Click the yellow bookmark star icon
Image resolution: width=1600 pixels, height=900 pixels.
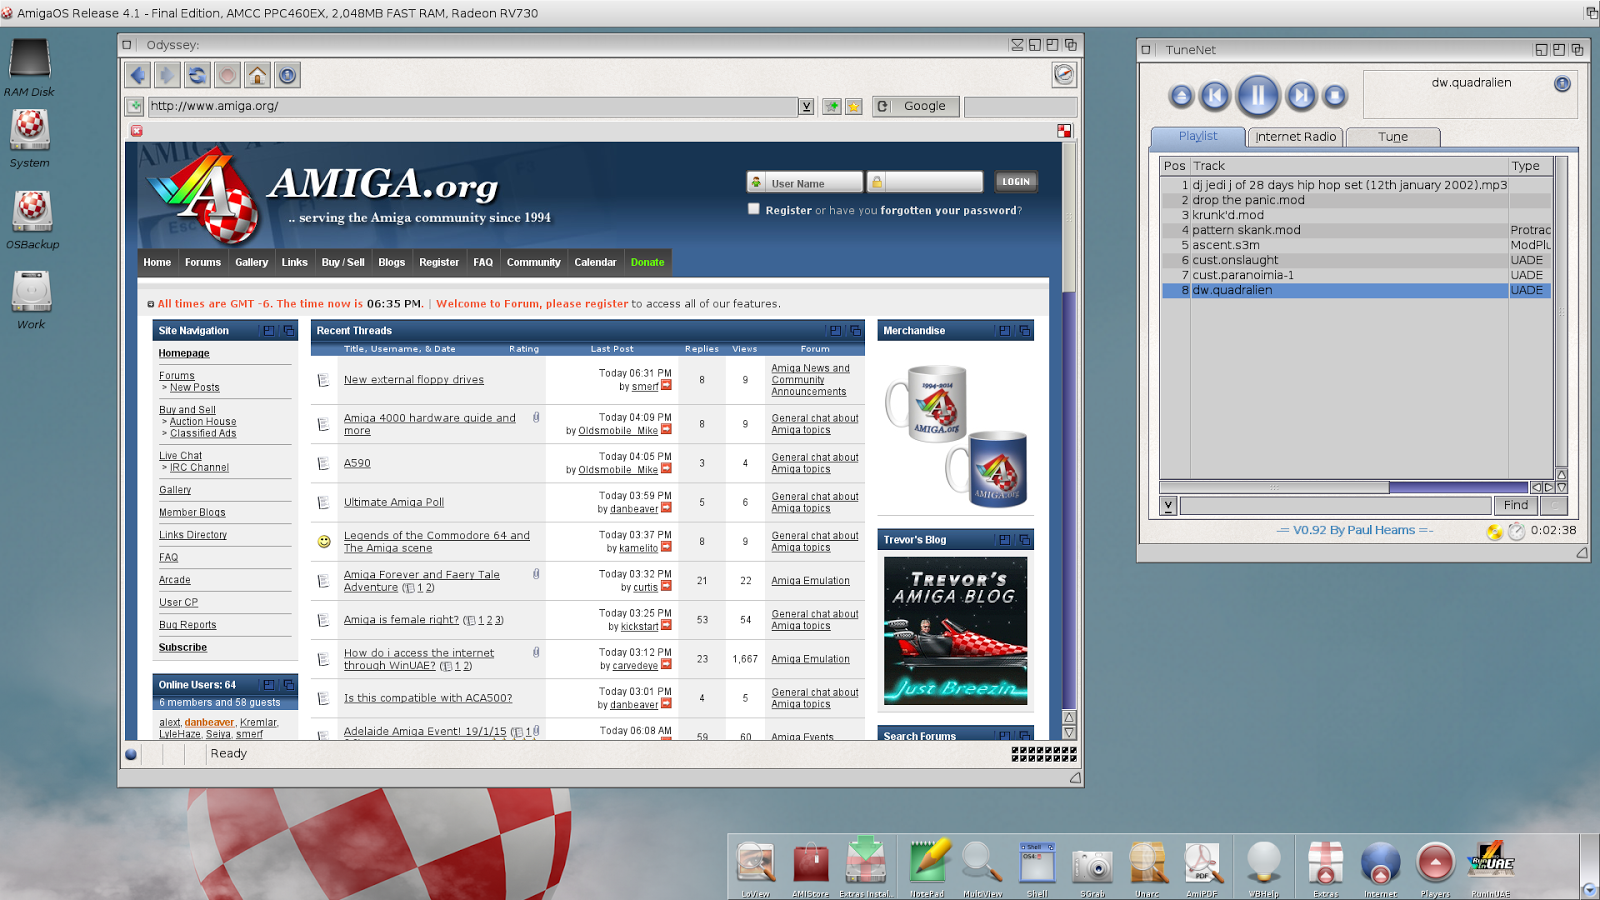(853, 106)
